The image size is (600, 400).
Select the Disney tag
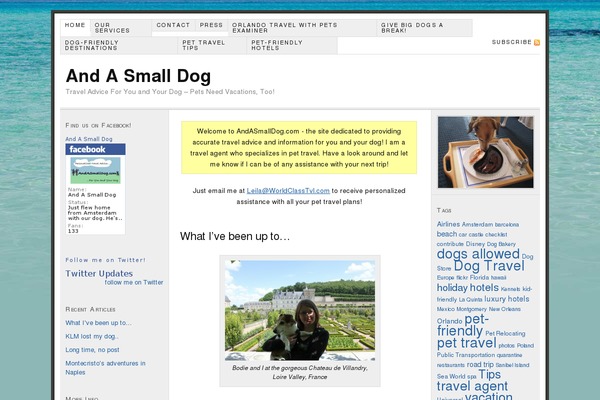(475, 244)
